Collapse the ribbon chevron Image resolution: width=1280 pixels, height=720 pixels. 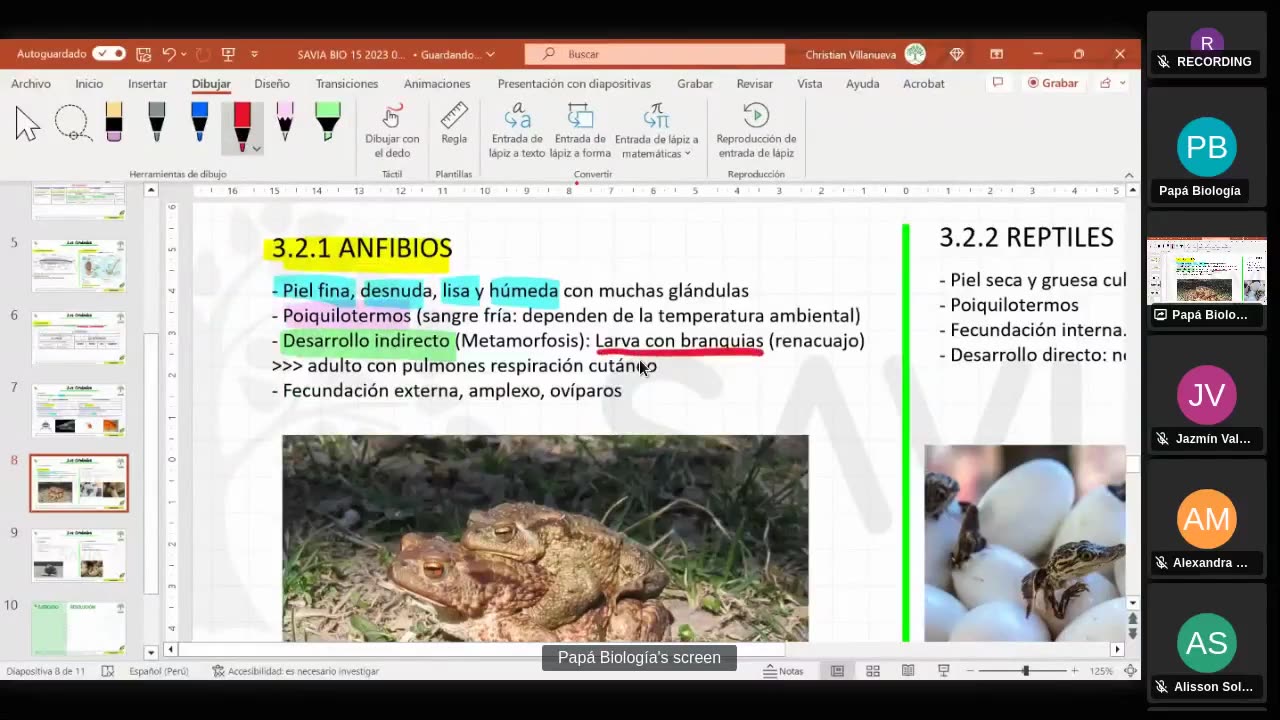(x=1129, y=175)
